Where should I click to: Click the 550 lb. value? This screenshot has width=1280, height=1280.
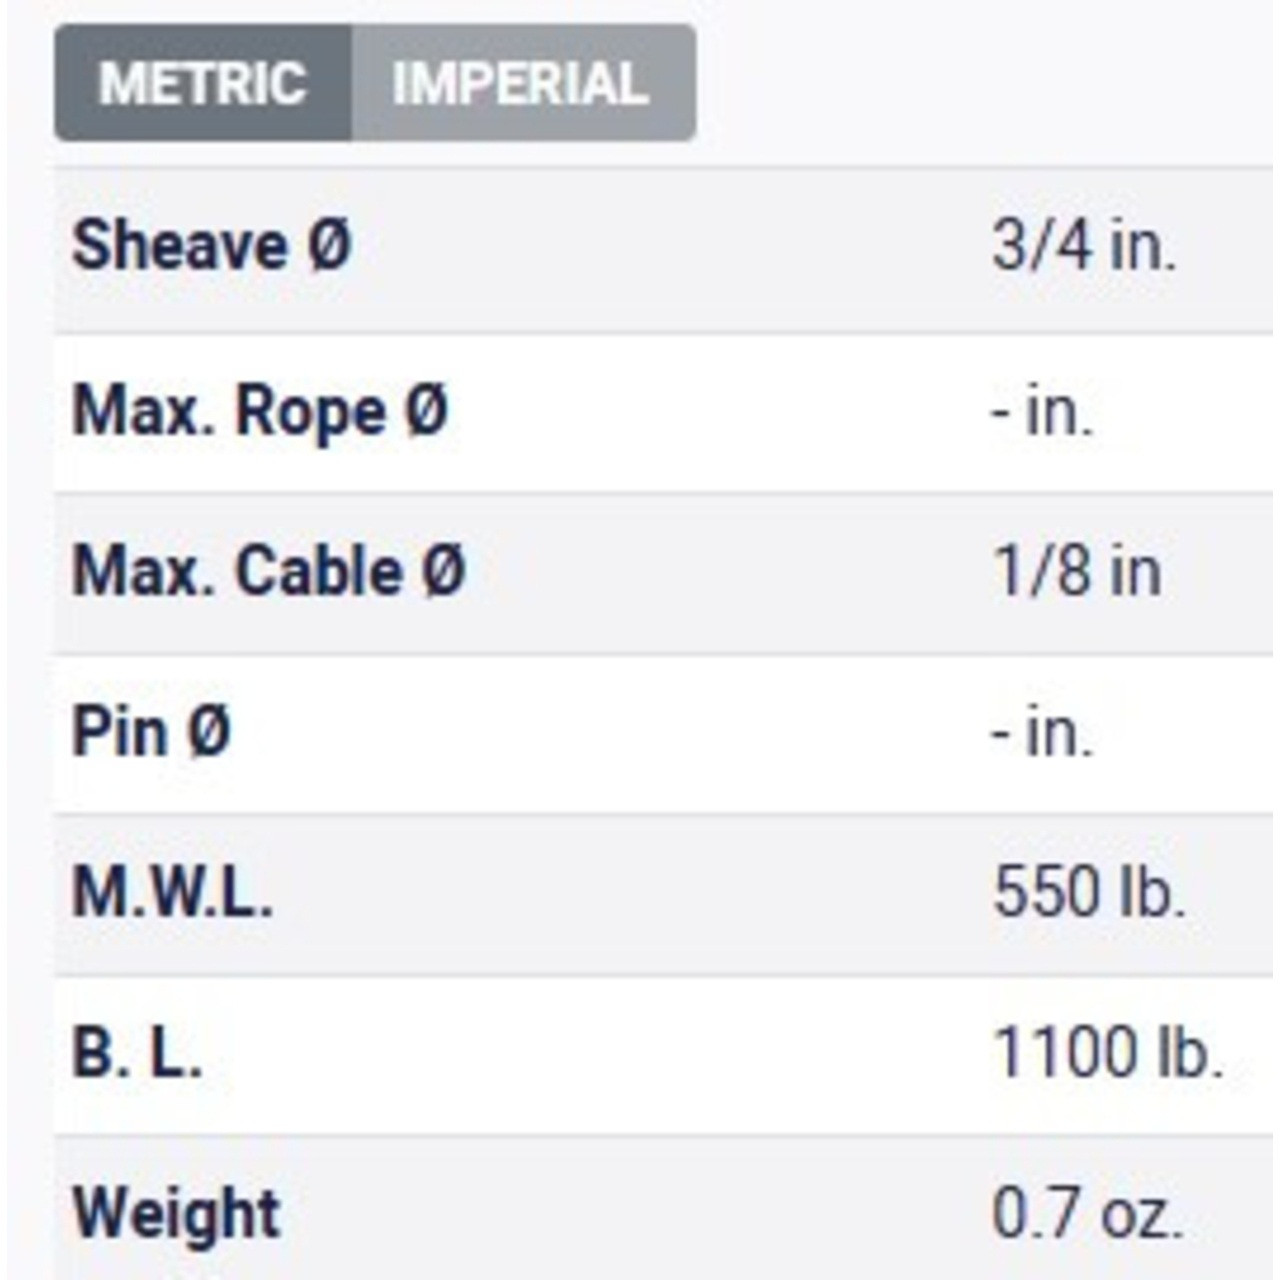point(1089,893)
